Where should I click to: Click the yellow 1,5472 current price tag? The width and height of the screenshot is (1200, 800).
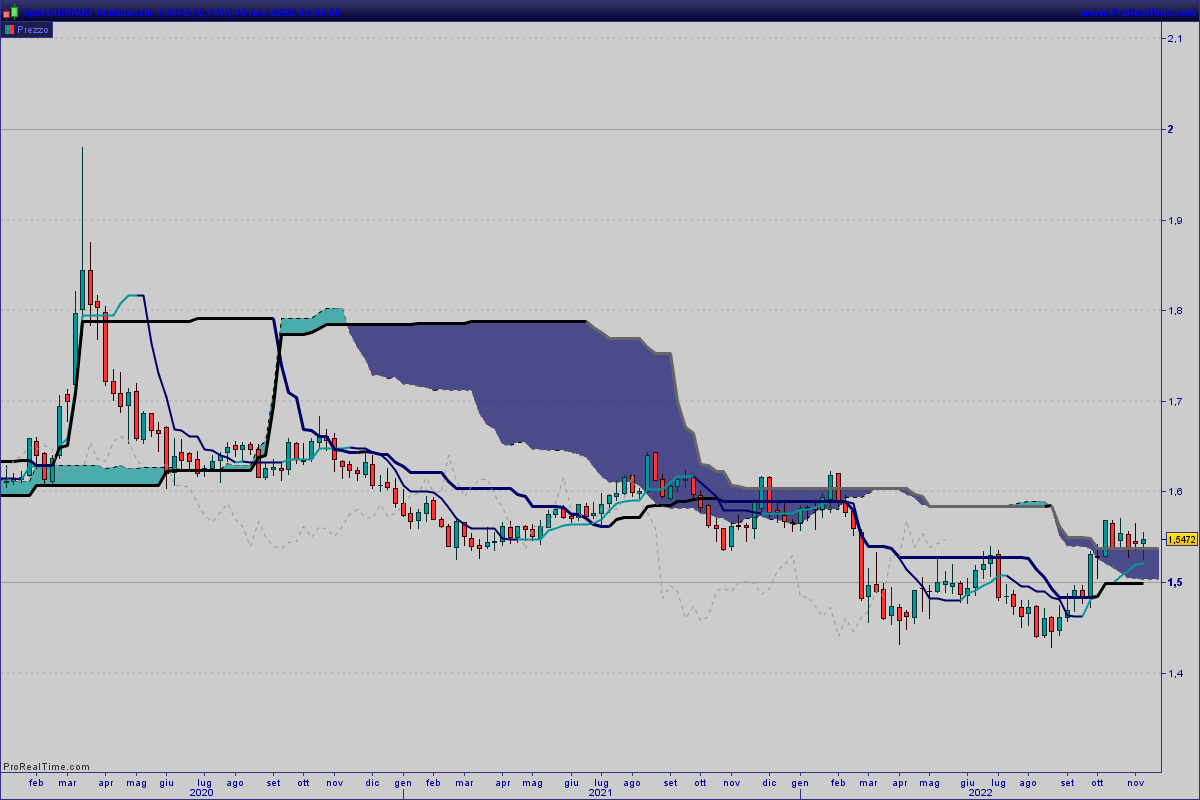pyautogui.click(x=1181, y=539)
